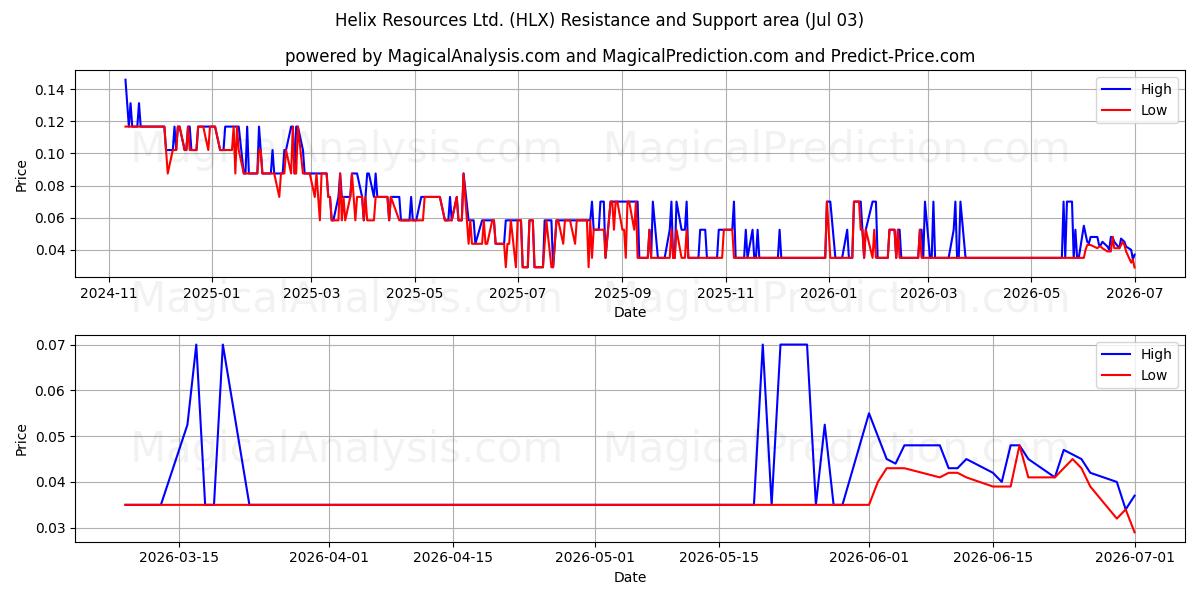Select the top chart y-axis value '0.08'
The height and width of the screenshot is (600, 1200).
(x=51, y=186)
